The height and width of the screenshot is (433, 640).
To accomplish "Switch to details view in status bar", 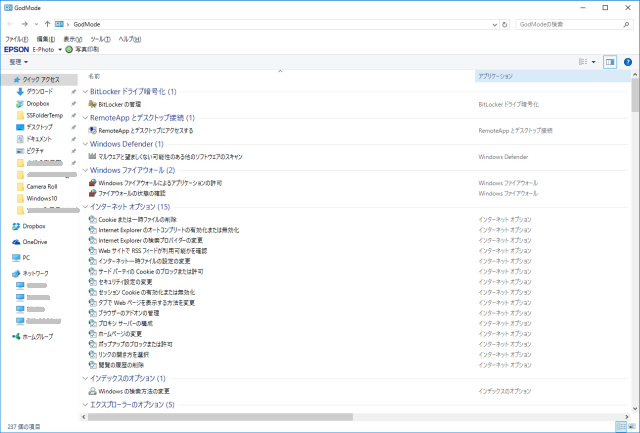I will (x=621, y=426).
